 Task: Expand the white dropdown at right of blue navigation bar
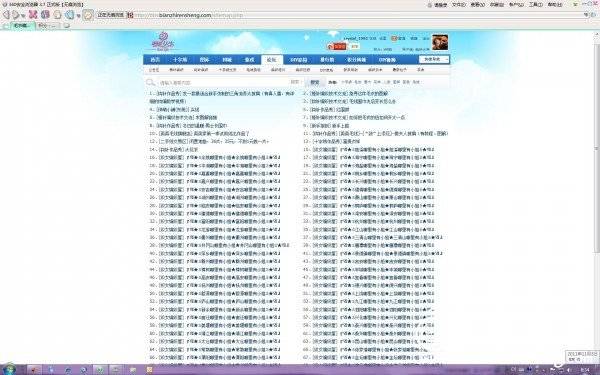(x=434, y=59)
